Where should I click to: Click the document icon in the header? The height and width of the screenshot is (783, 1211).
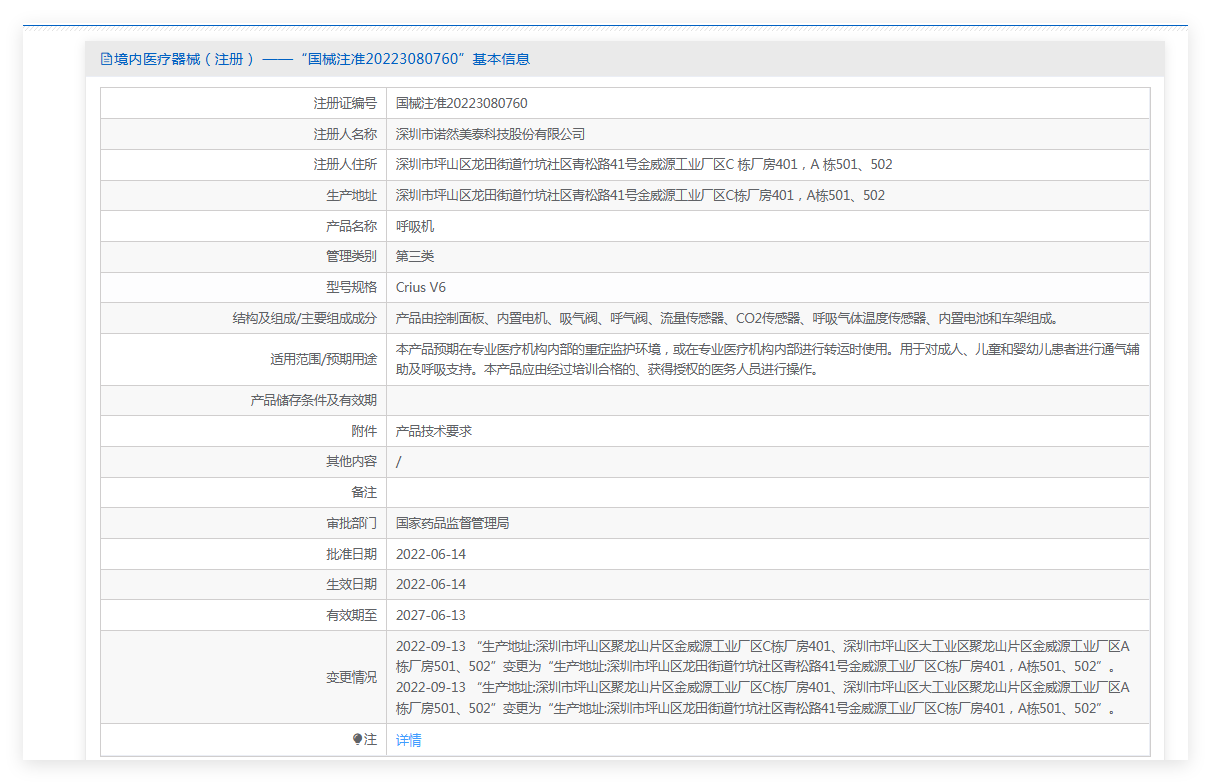[x=106, y=59]
